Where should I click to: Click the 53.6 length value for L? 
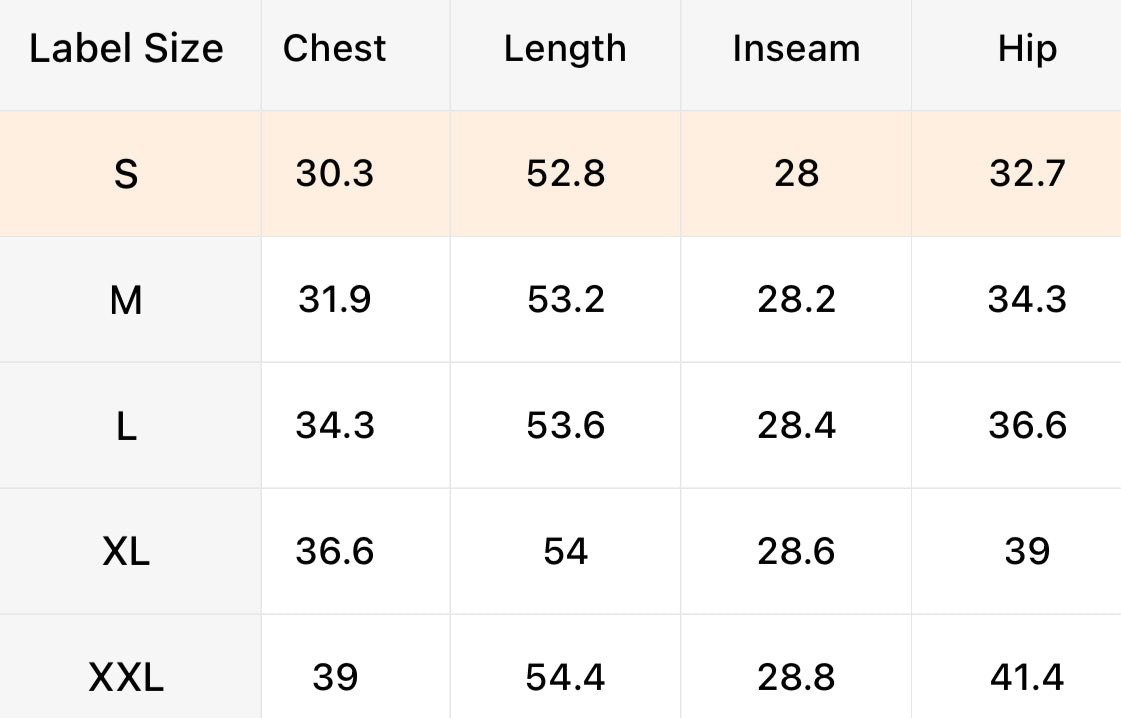pyautogui.click(x=565, y=426)
